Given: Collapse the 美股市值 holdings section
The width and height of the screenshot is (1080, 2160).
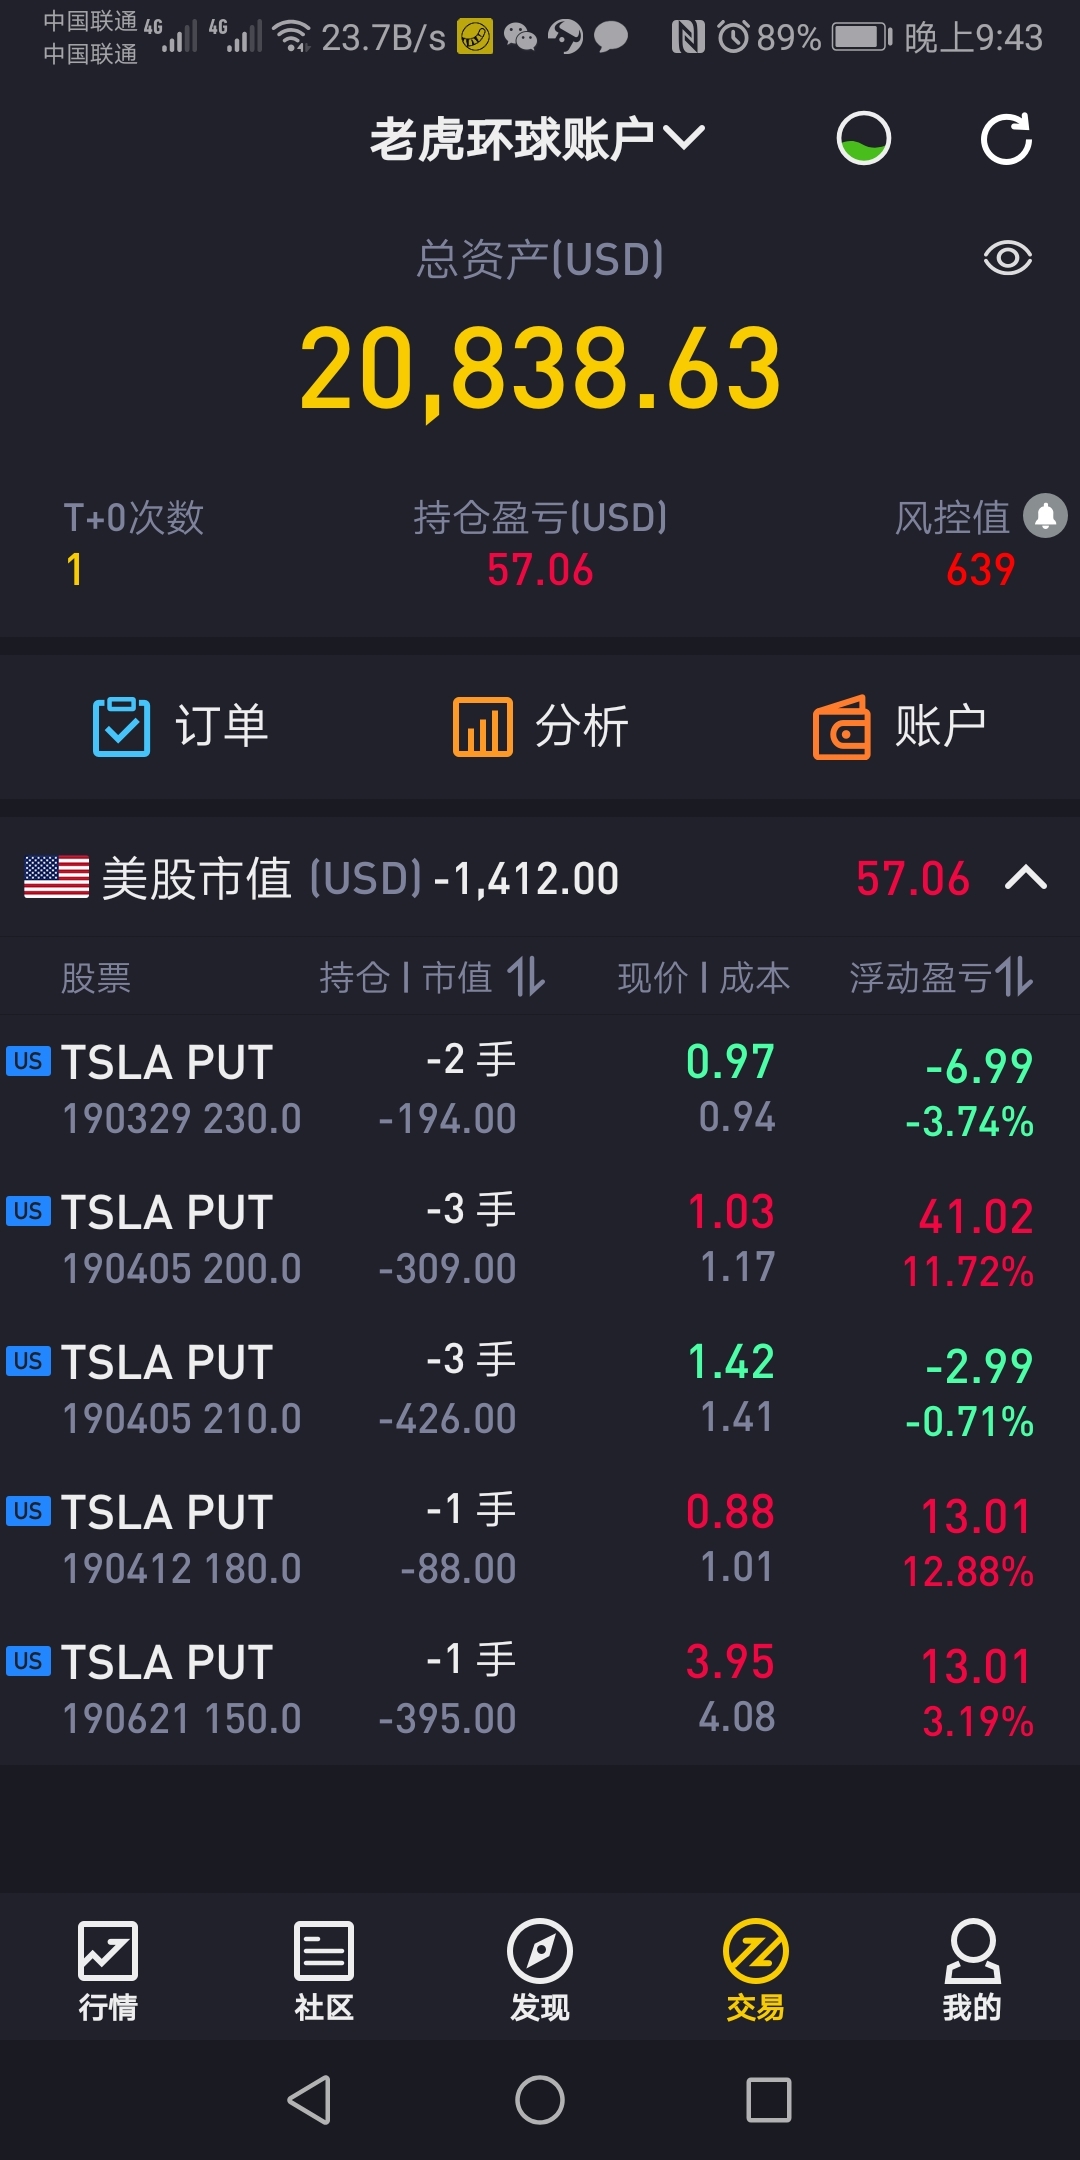Looking at the screenshot, I should [x=1026, y=878].
